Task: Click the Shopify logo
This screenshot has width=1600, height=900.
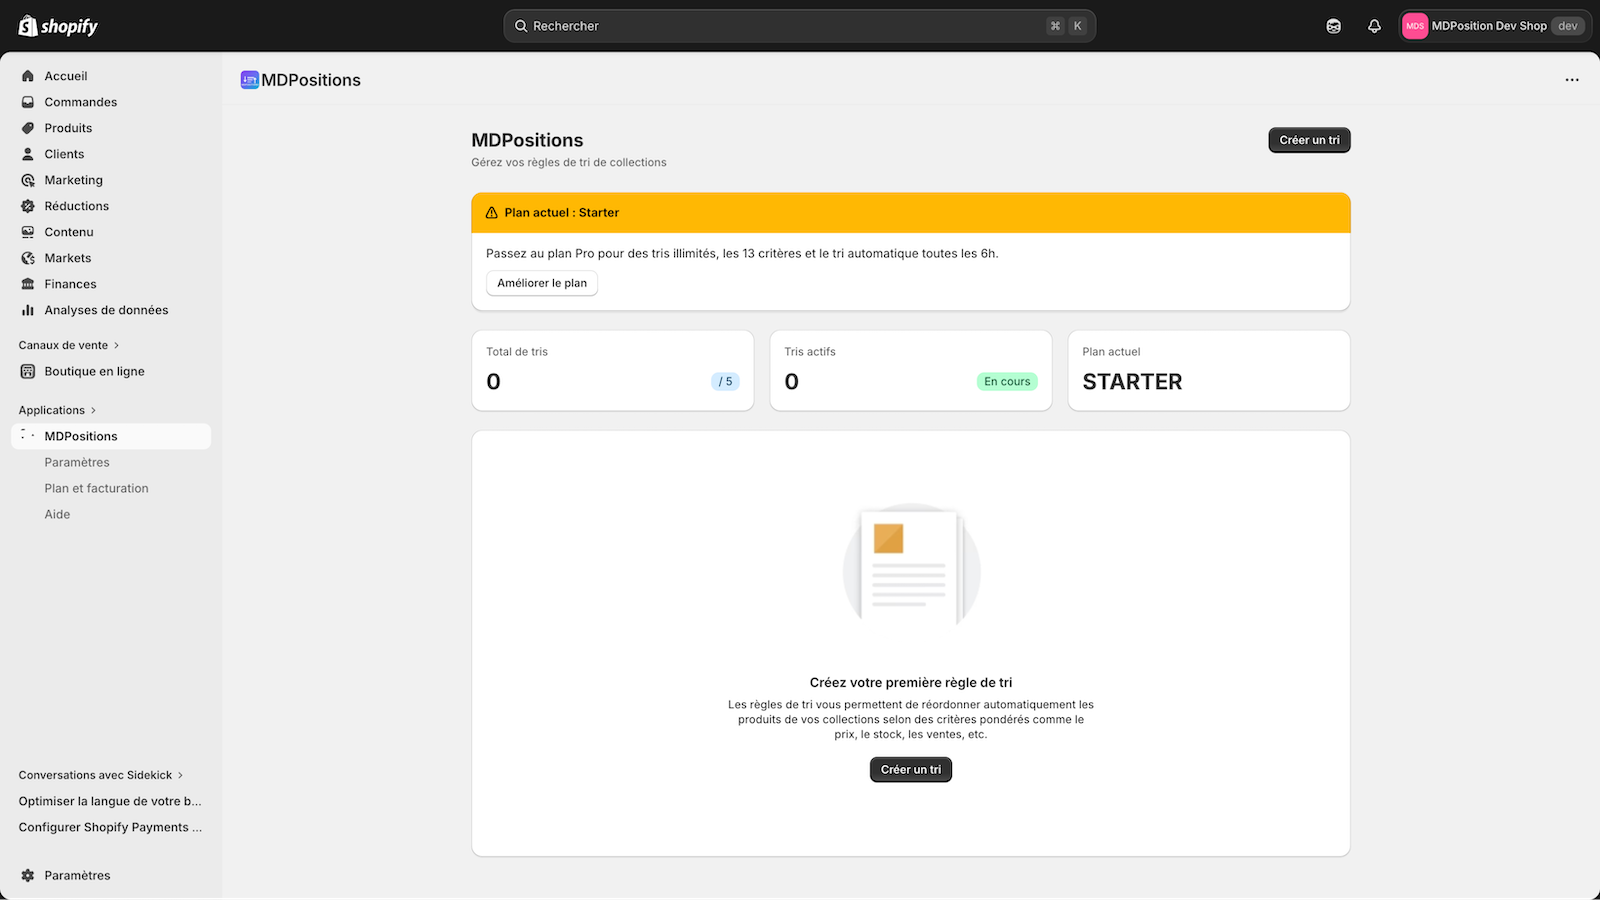Action: (55, 25)
